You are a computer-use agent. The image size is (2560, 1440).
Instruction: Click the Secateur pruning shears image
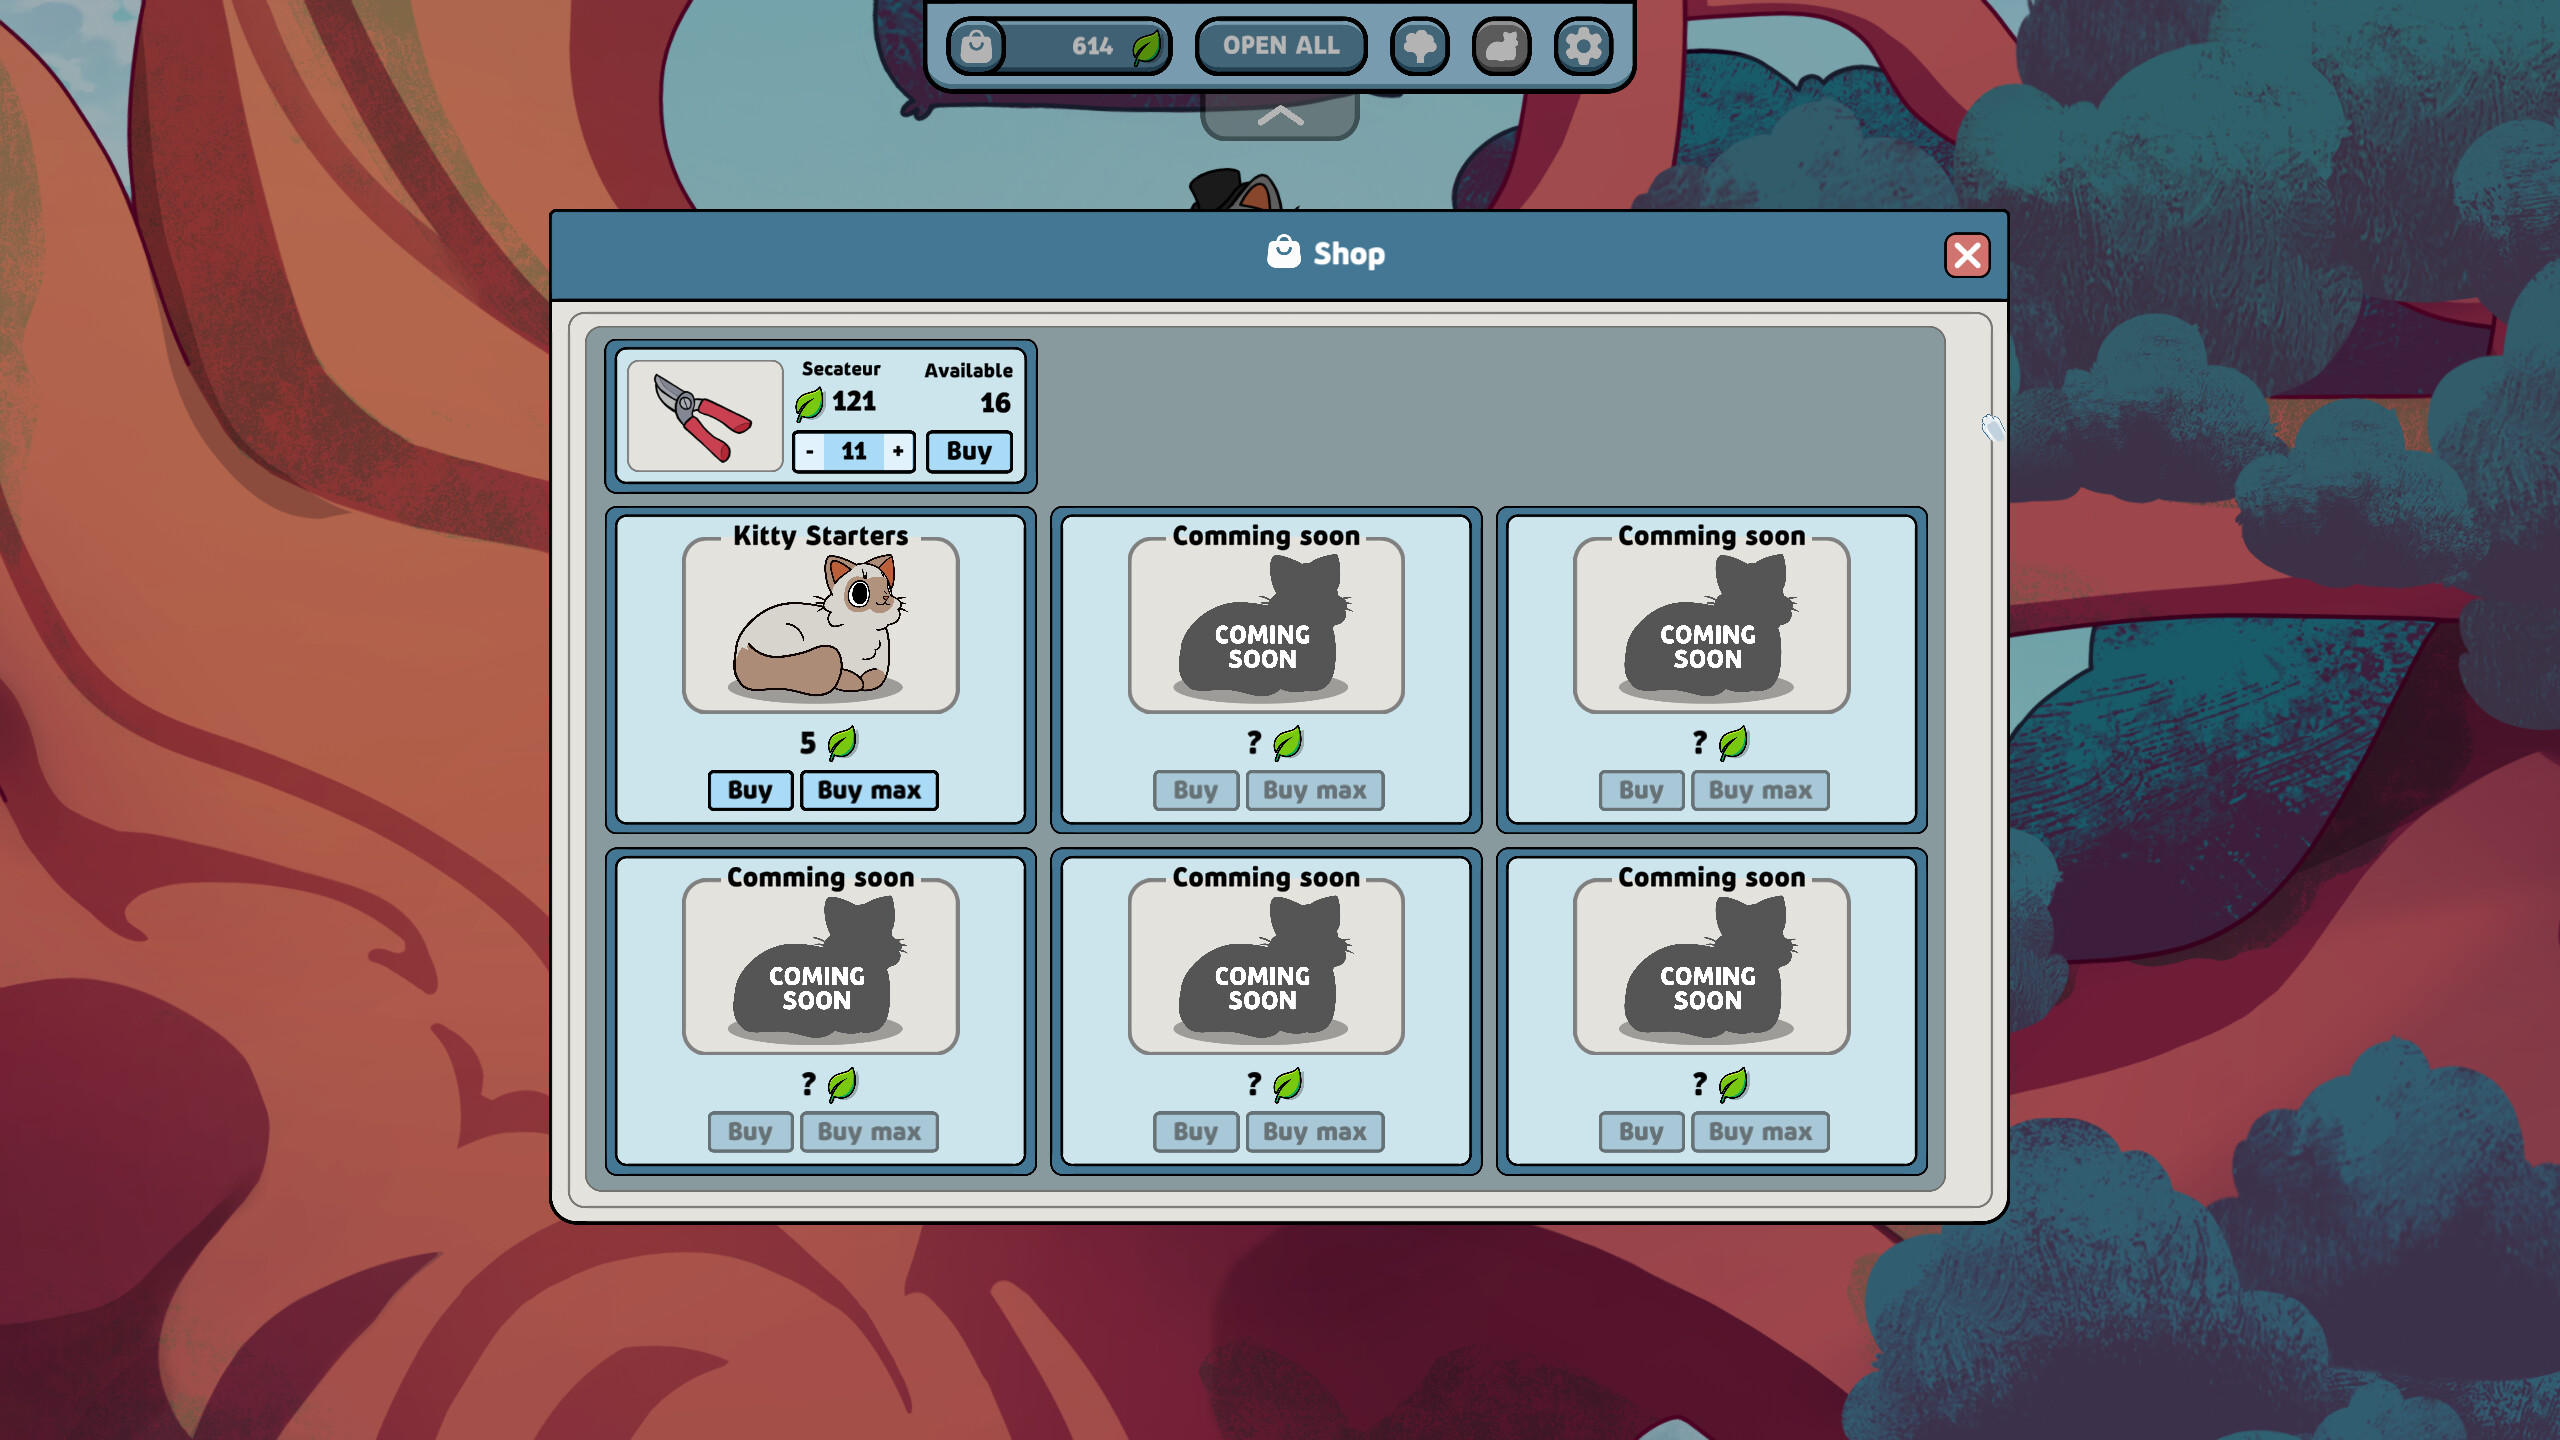[x=704, y=414]
